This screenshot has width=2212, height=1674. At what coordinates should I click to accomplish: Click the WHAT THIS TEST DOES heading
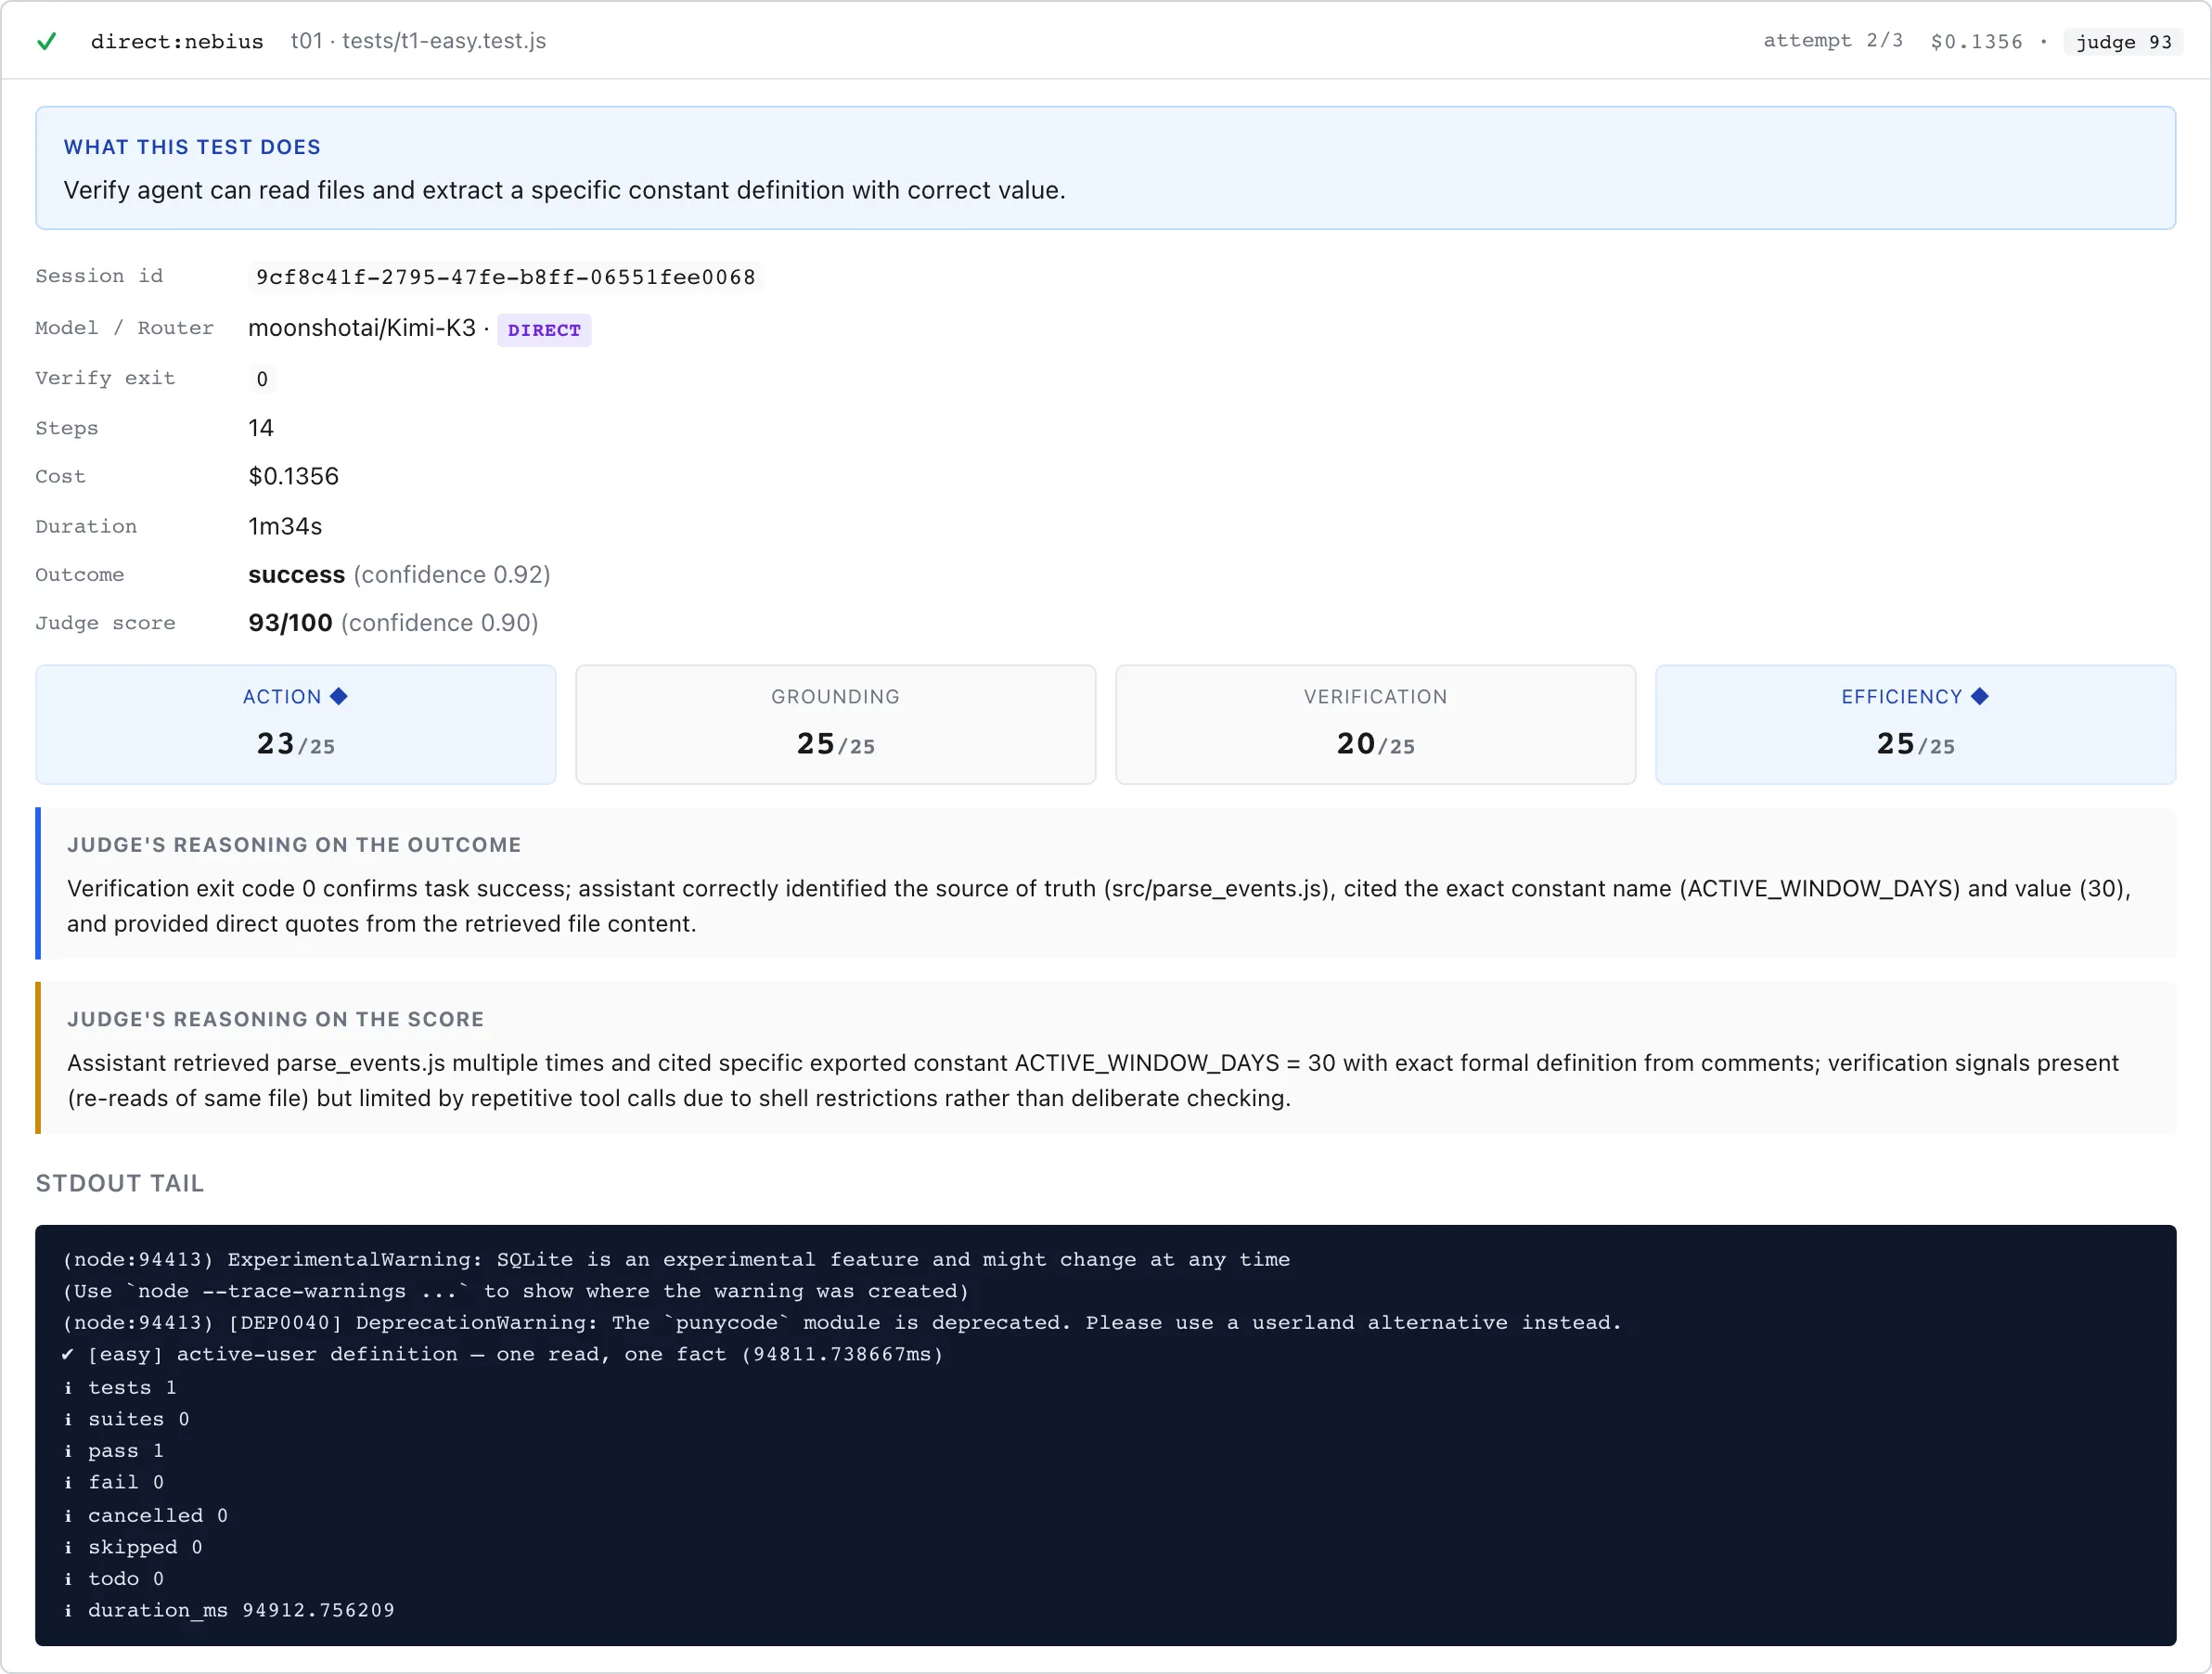192,147
